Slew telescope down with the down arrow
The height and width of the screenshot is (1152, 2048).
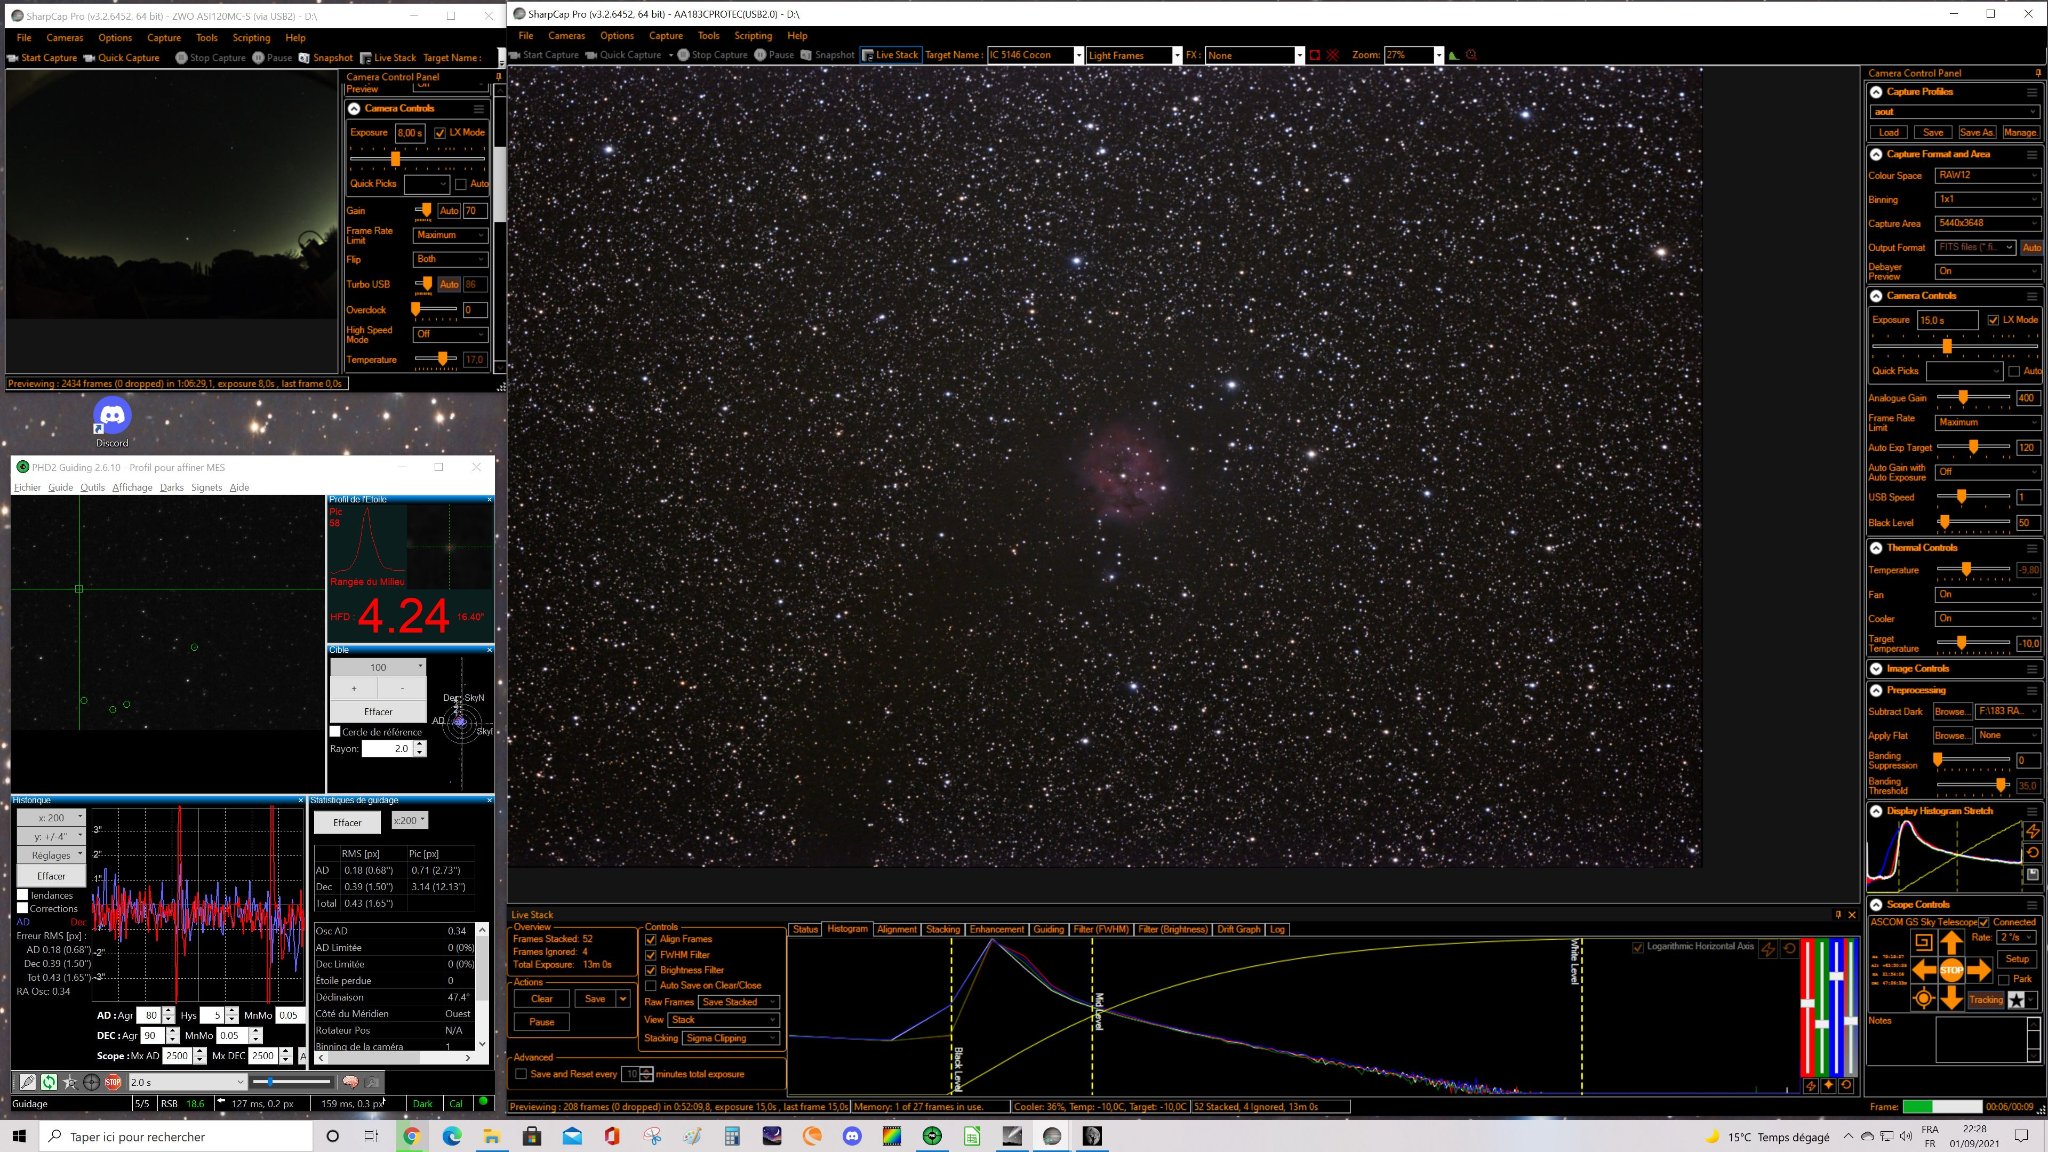point(1951,997)
